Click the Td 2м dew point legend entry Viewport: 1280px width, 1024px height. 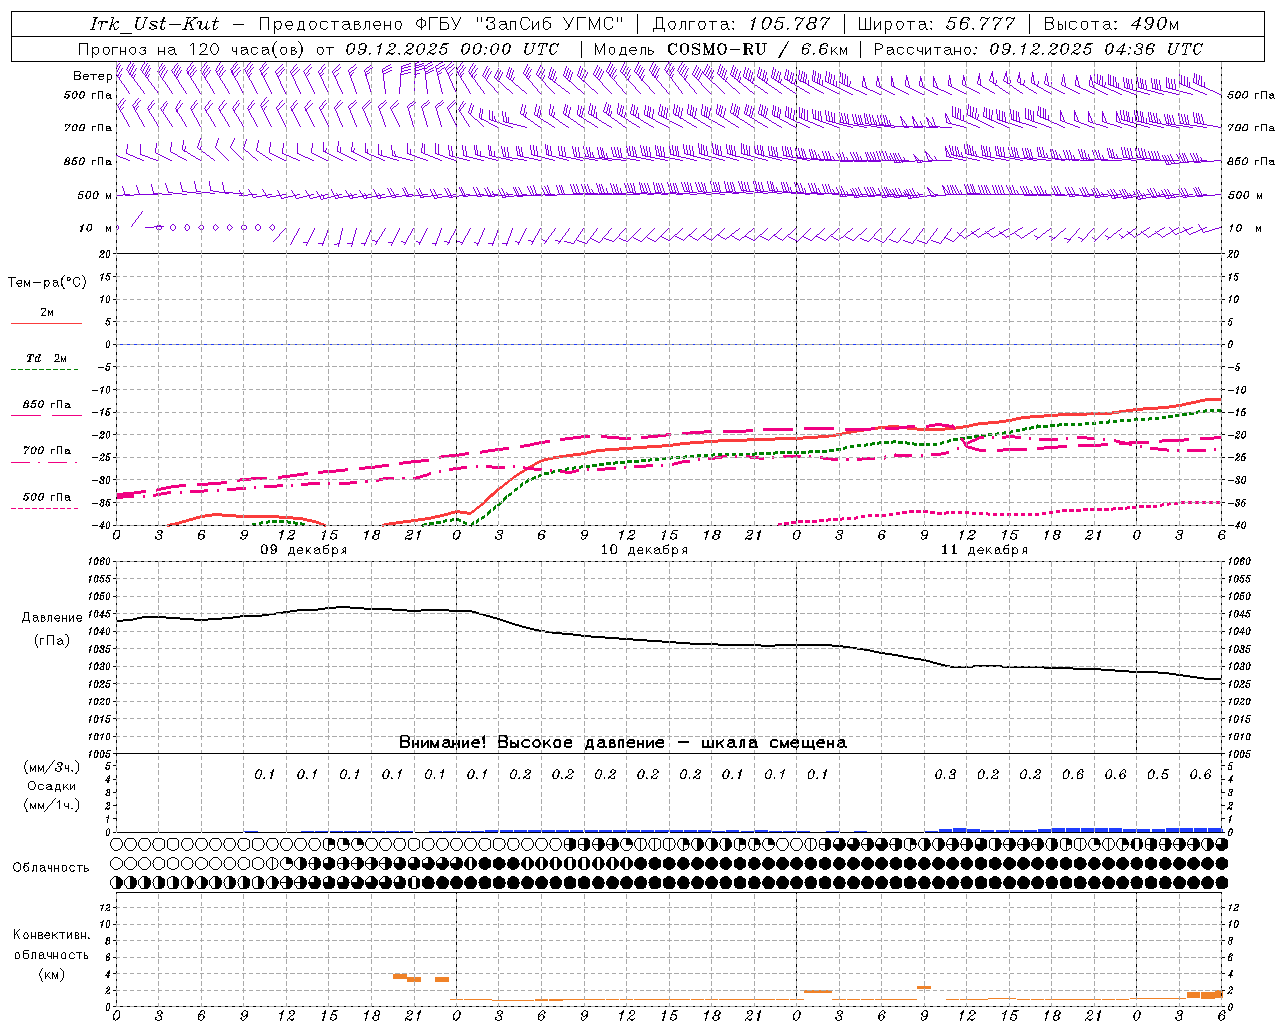[x=47, y=358]
